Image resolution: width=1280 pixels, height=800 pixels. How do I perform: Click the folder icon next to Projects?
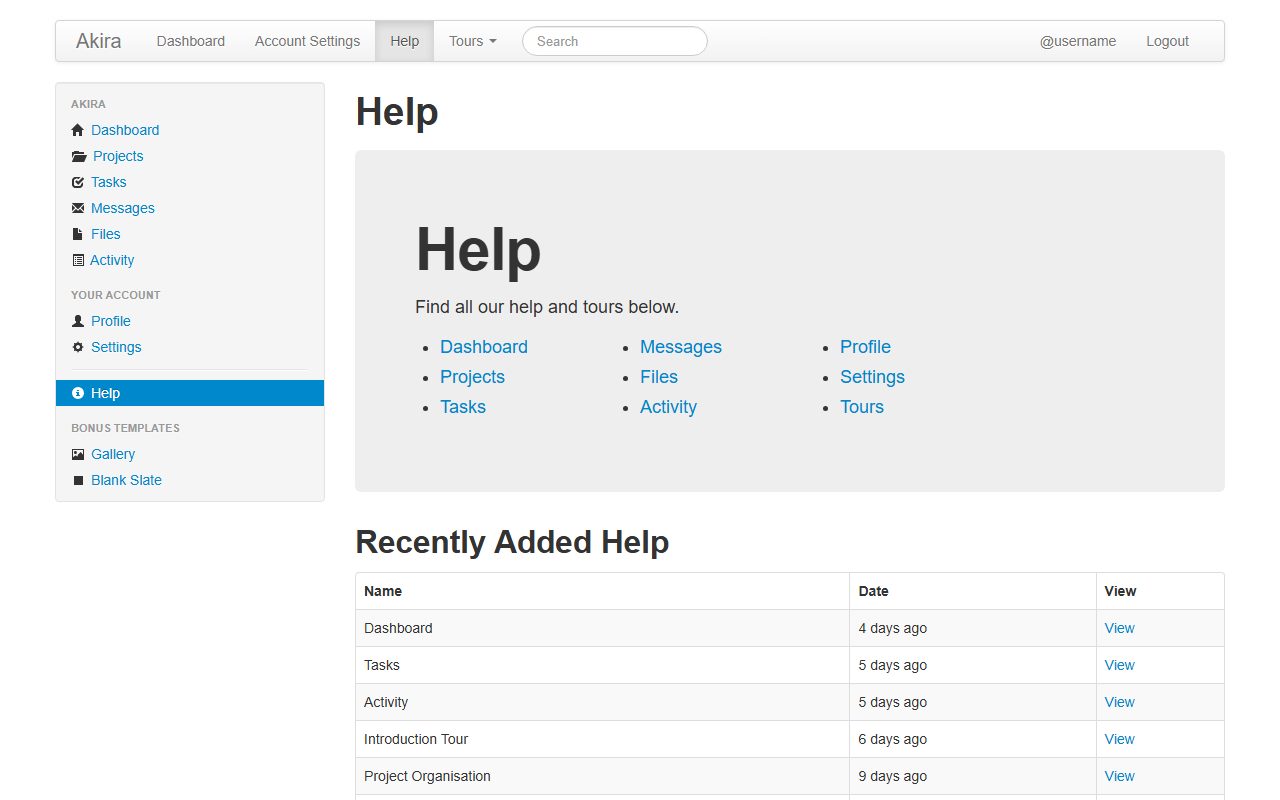79,156
